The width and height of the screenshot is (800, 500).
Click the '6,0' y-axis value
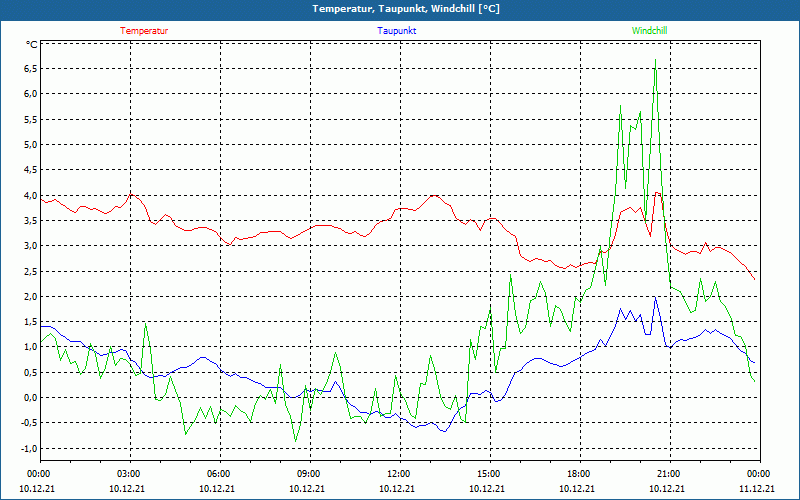tap(31, 94)
